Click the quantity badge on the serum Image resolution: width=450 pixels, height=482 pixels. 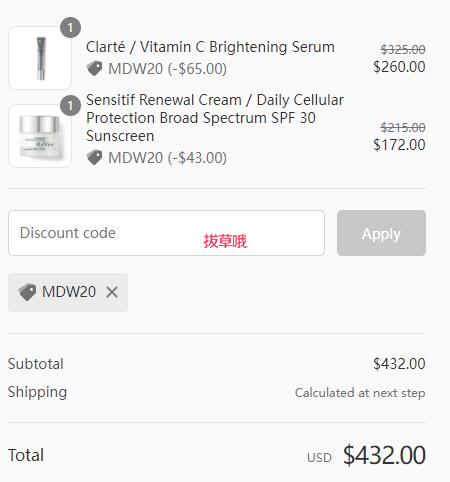[70, 28]
